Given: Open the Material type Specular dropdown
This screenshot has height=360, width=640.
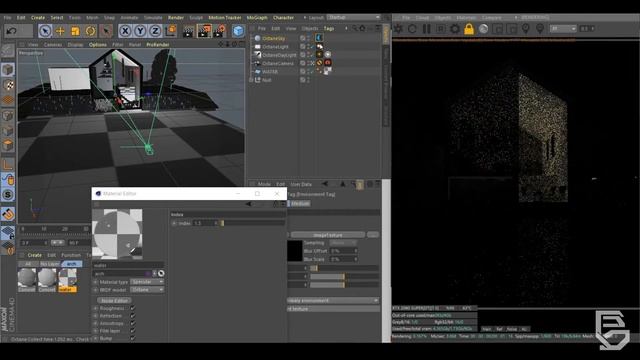Looking at the screenshot, I should [x=147, y=282].
